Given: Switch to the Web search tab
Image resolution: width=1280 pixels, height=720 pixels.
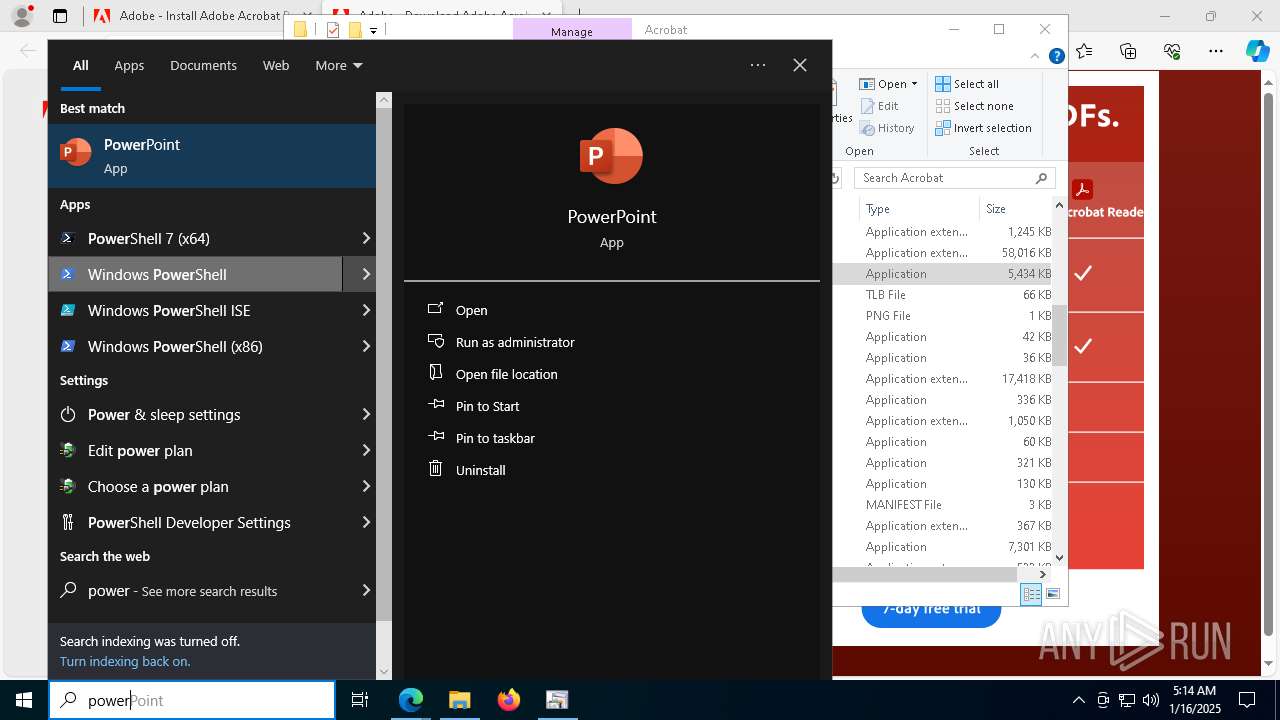Looking at the screenshot, I should click(276, 65).
